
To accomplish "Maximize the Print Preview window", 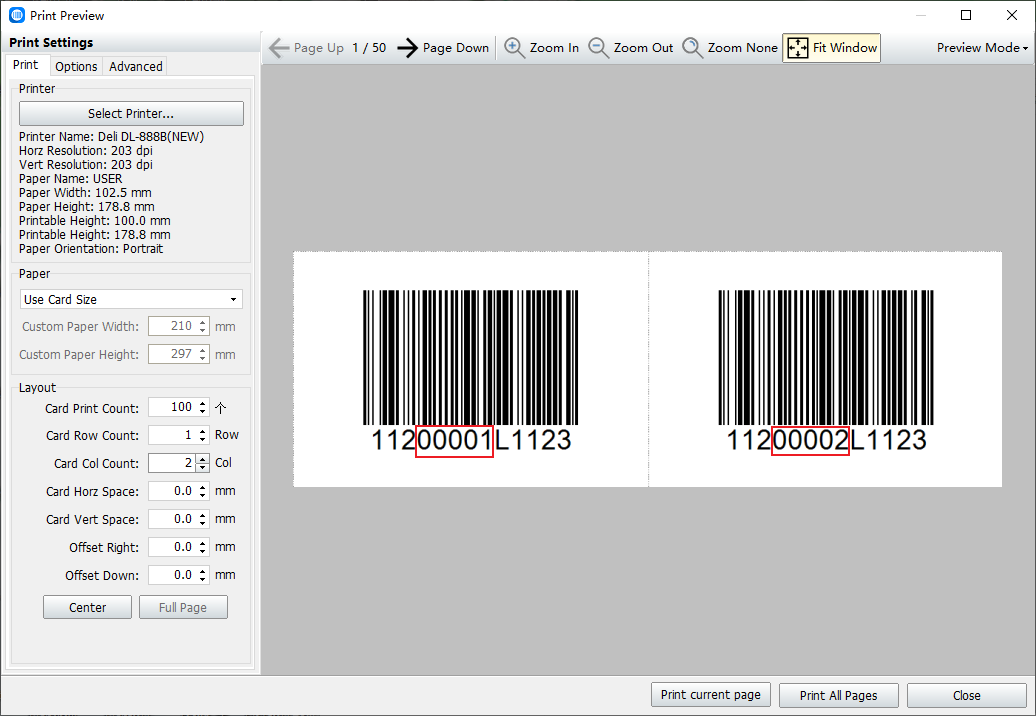I will [x=966, y=15].
